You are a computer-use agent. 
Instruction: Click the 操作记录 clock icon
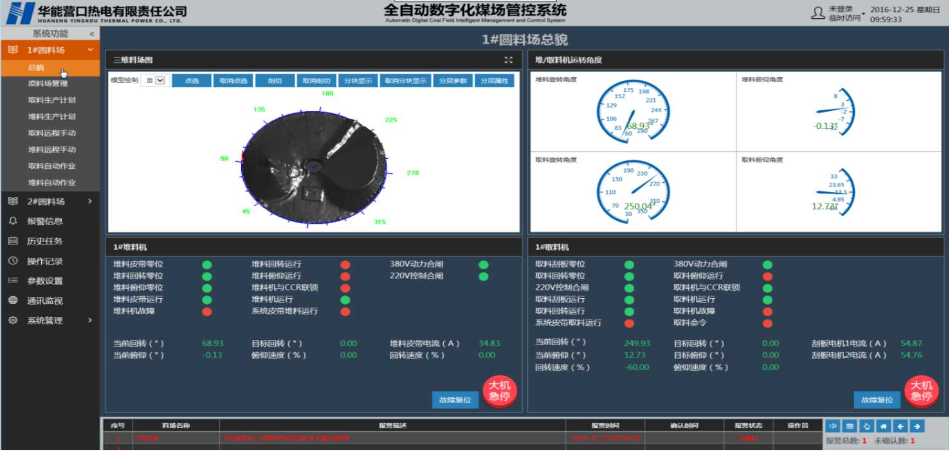pos(12,261)
